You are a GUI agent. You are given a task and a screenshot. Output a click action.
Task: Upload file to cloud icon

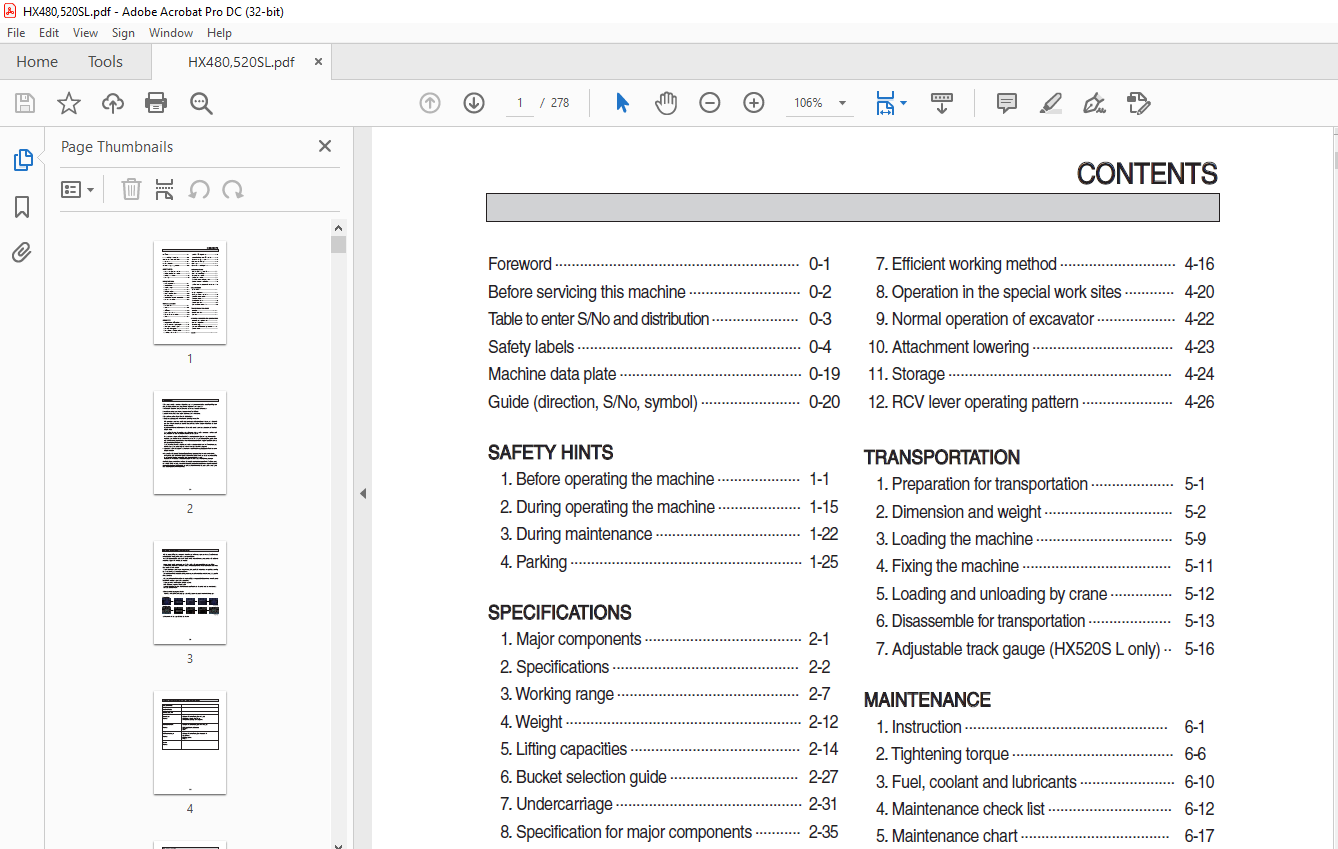click(x=113, y=103)
